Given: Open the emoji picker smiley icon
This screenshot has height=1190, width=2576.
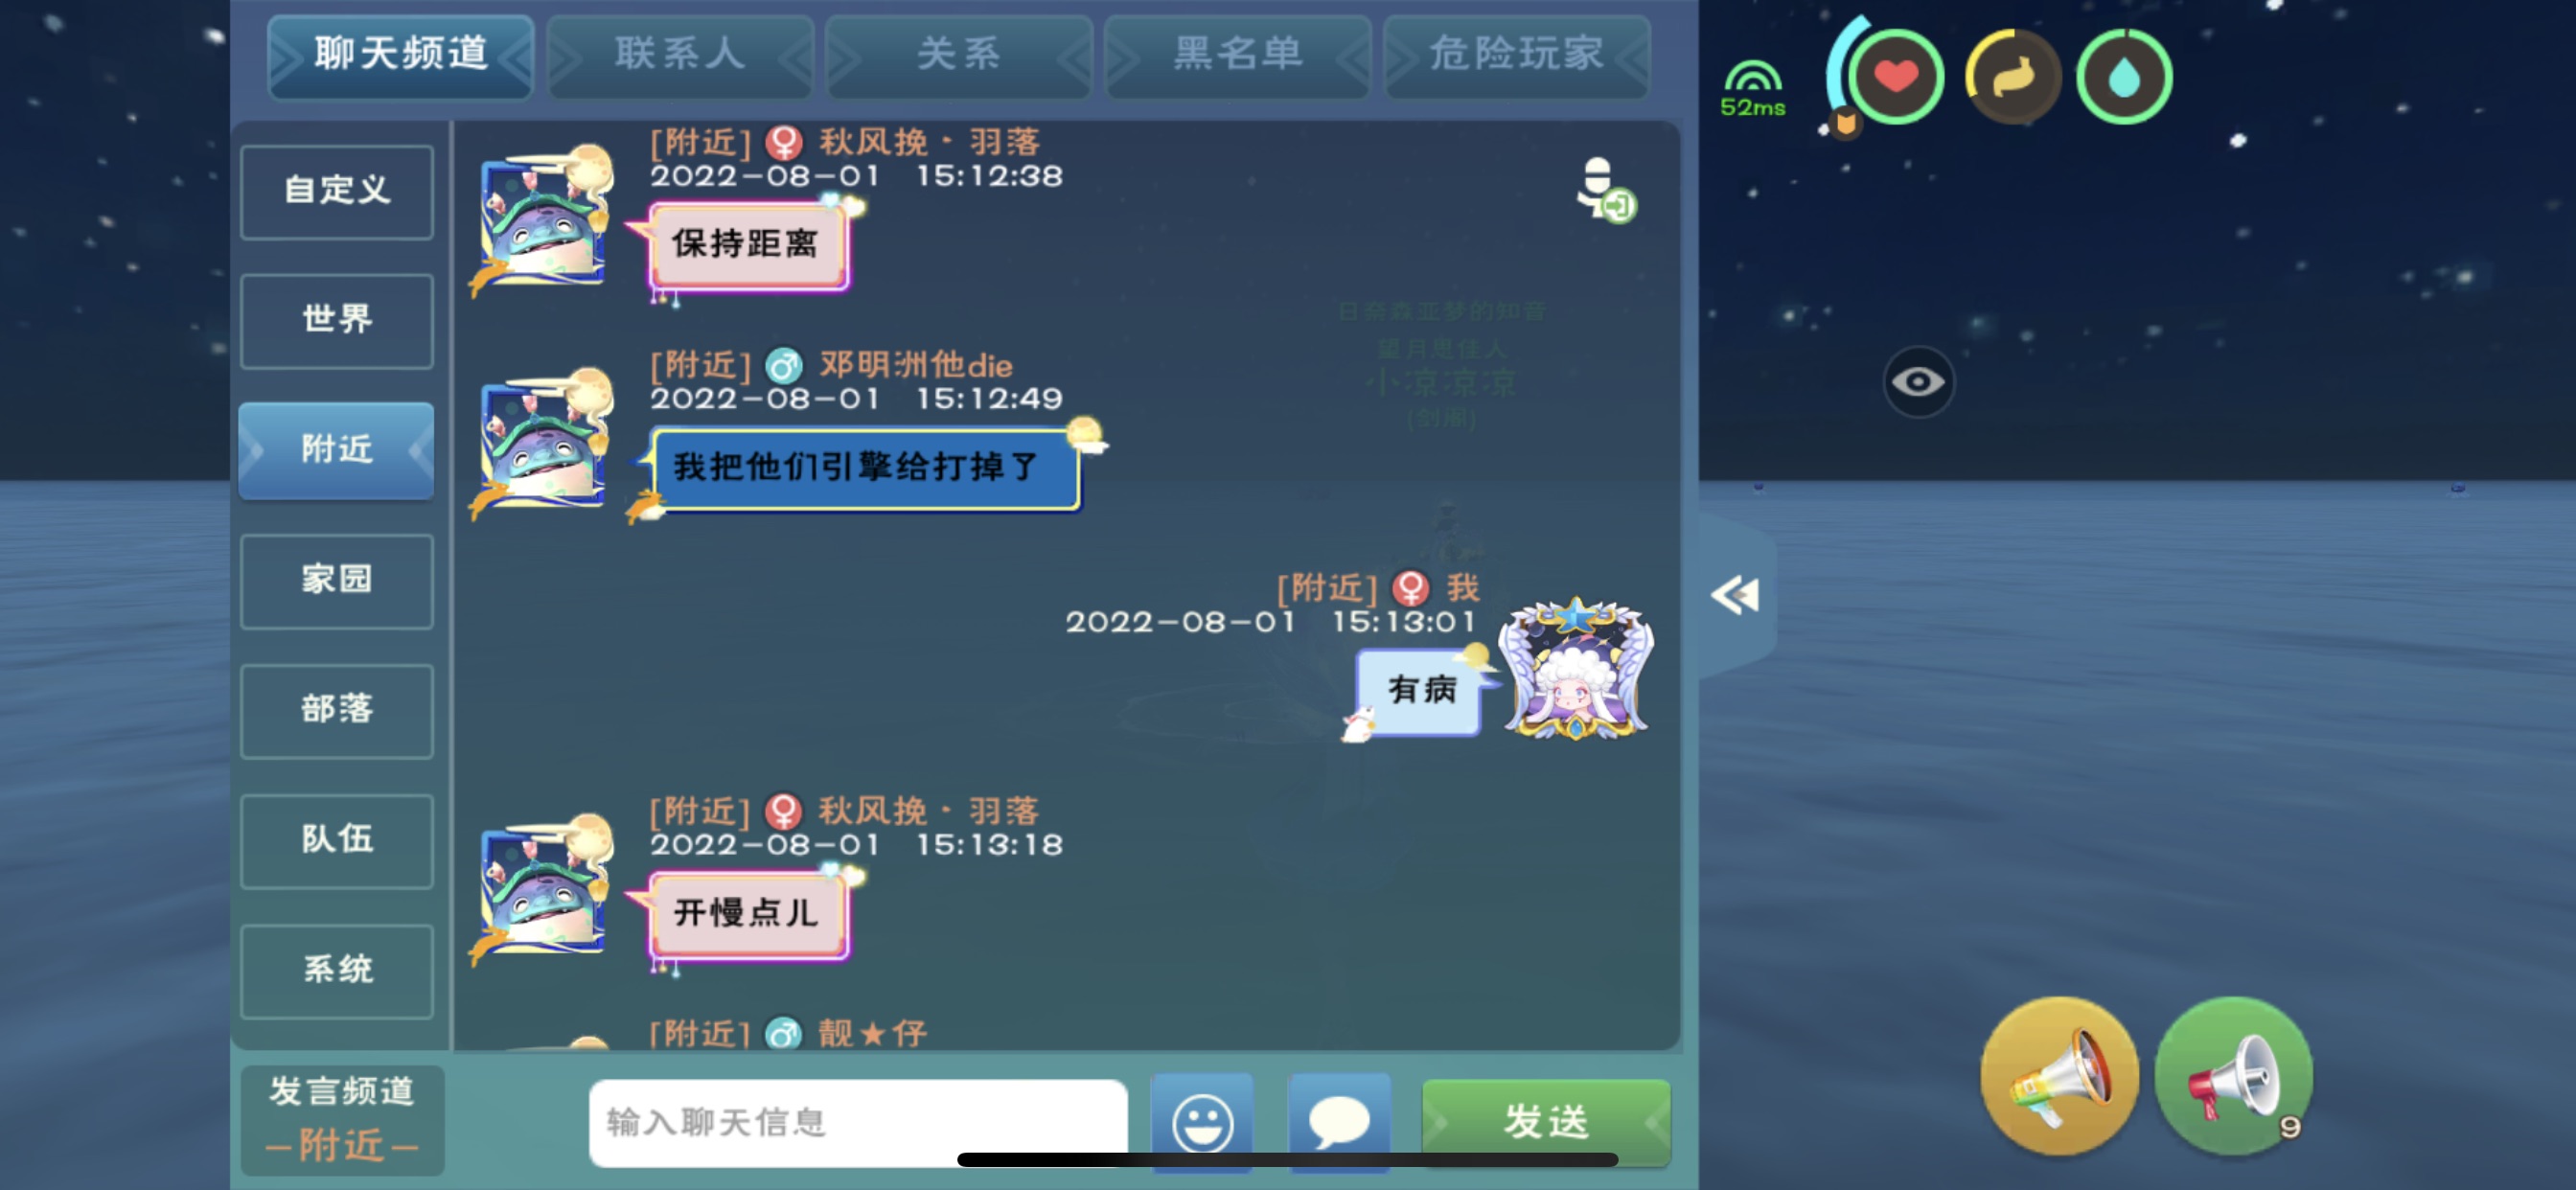Looking at the screenshot, I should click(1201, 1122).
